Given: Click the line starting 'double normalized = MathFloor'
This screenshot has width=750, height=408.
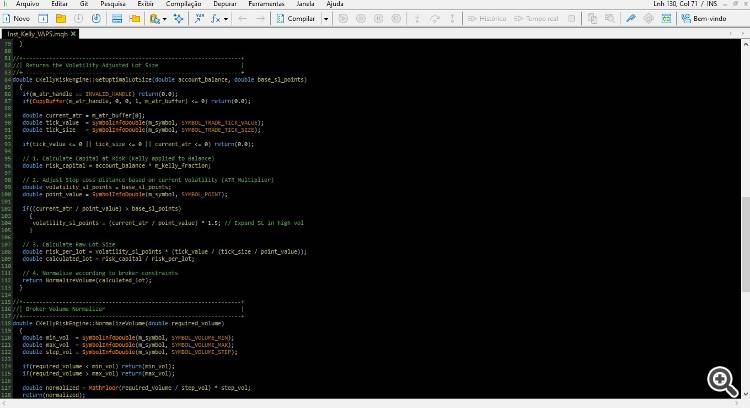Looking at the screenshot, I should [x=136, y=388].
